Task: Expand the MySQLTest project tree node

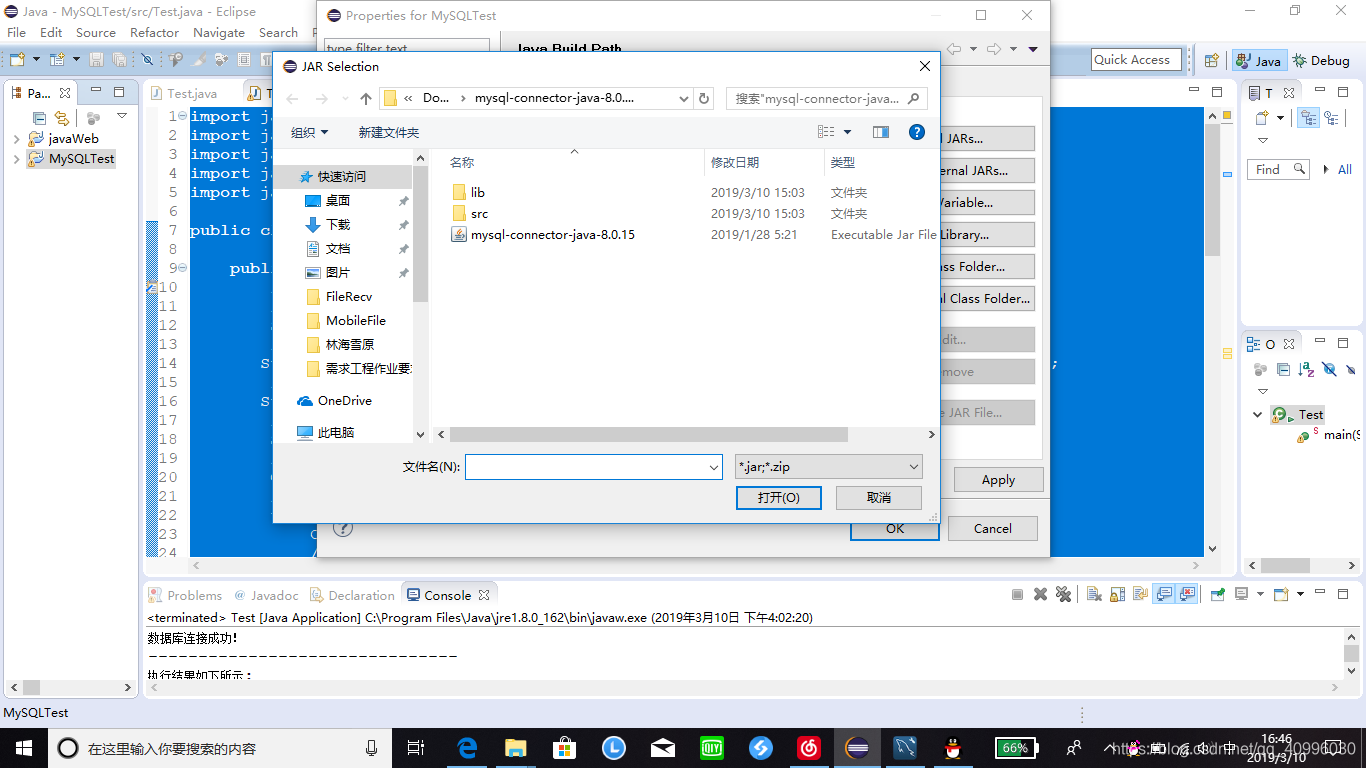Action: 17,159
